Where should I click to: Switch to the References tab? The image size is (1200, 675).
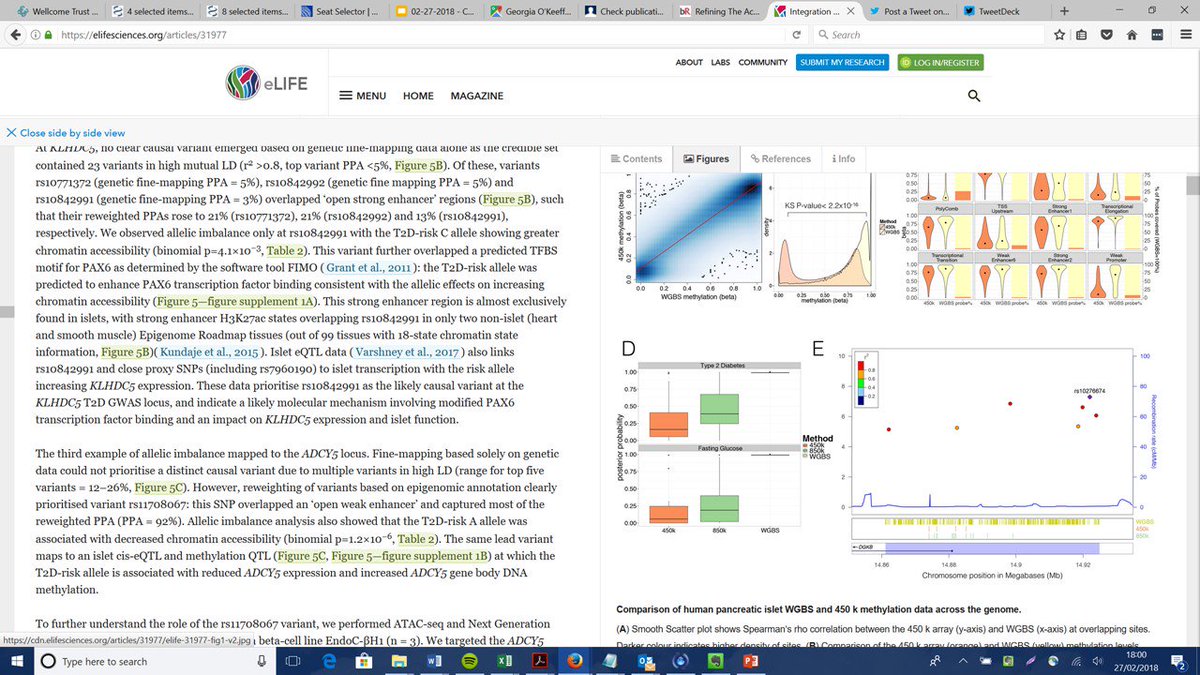[x=780, y=158]
